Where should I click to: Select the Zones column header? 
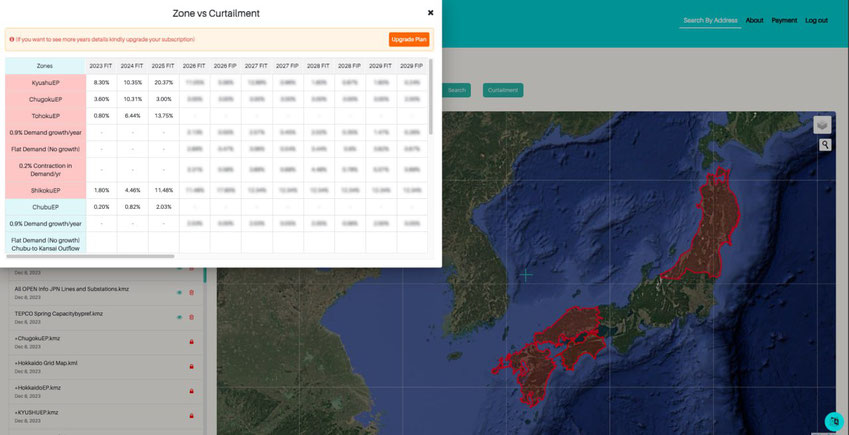[45, 66]
